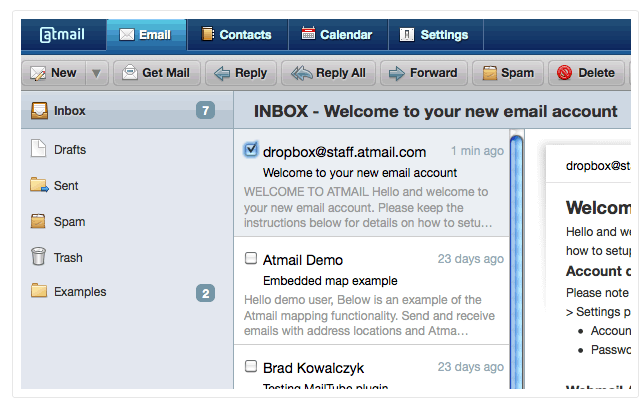644x409 pixels.
Task: Open the Sent folder
Action: [127, 186]
